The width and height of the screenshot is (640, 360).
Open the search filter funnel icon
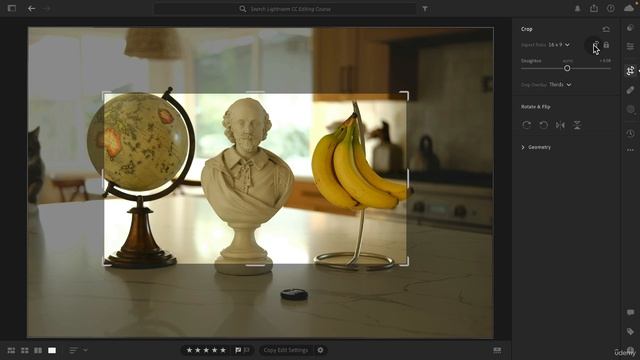click(425, 9)
